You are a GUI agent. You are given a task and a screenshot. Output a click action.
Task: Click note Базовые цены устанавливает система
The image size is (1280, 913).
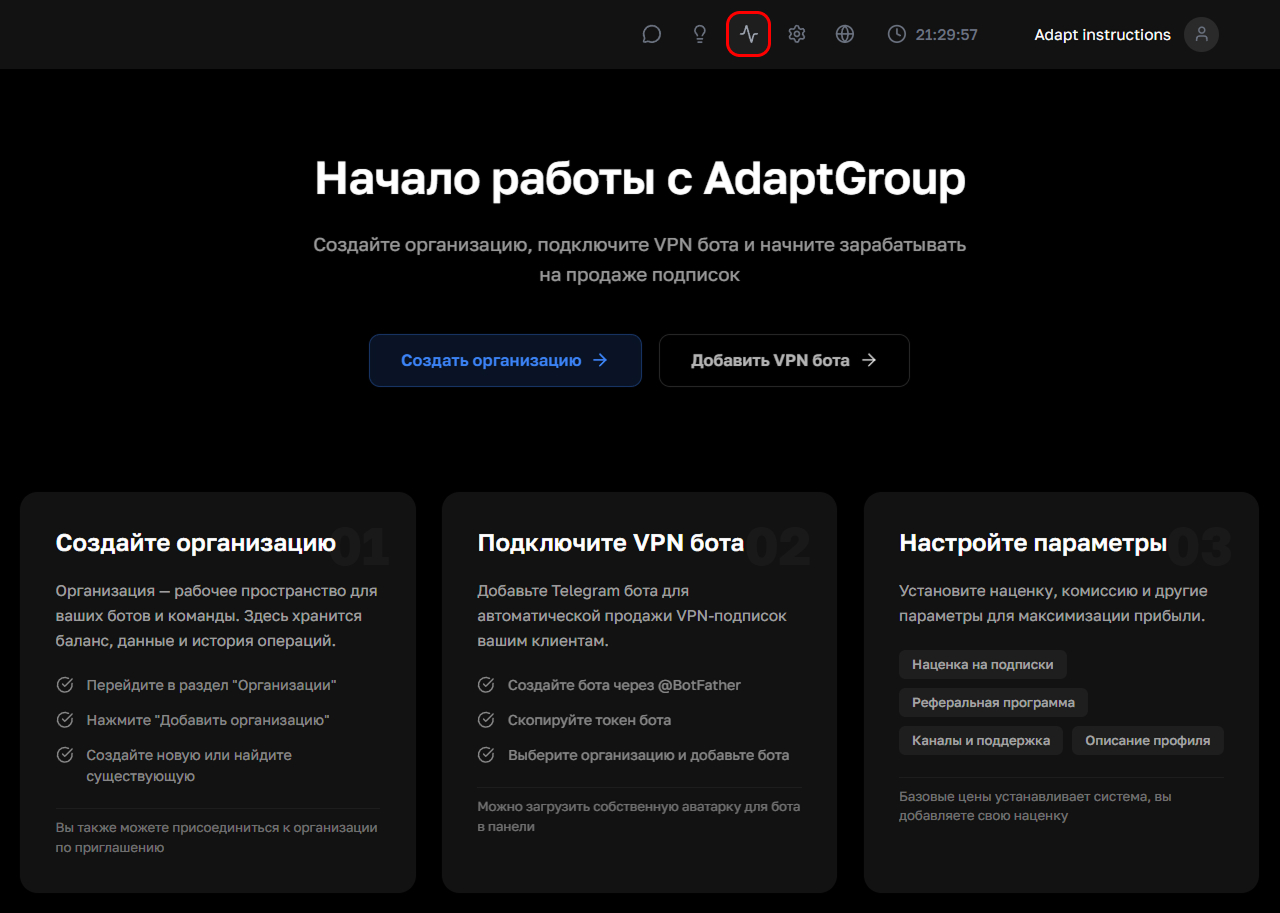pyautogui.click(x=1035, y=806)
